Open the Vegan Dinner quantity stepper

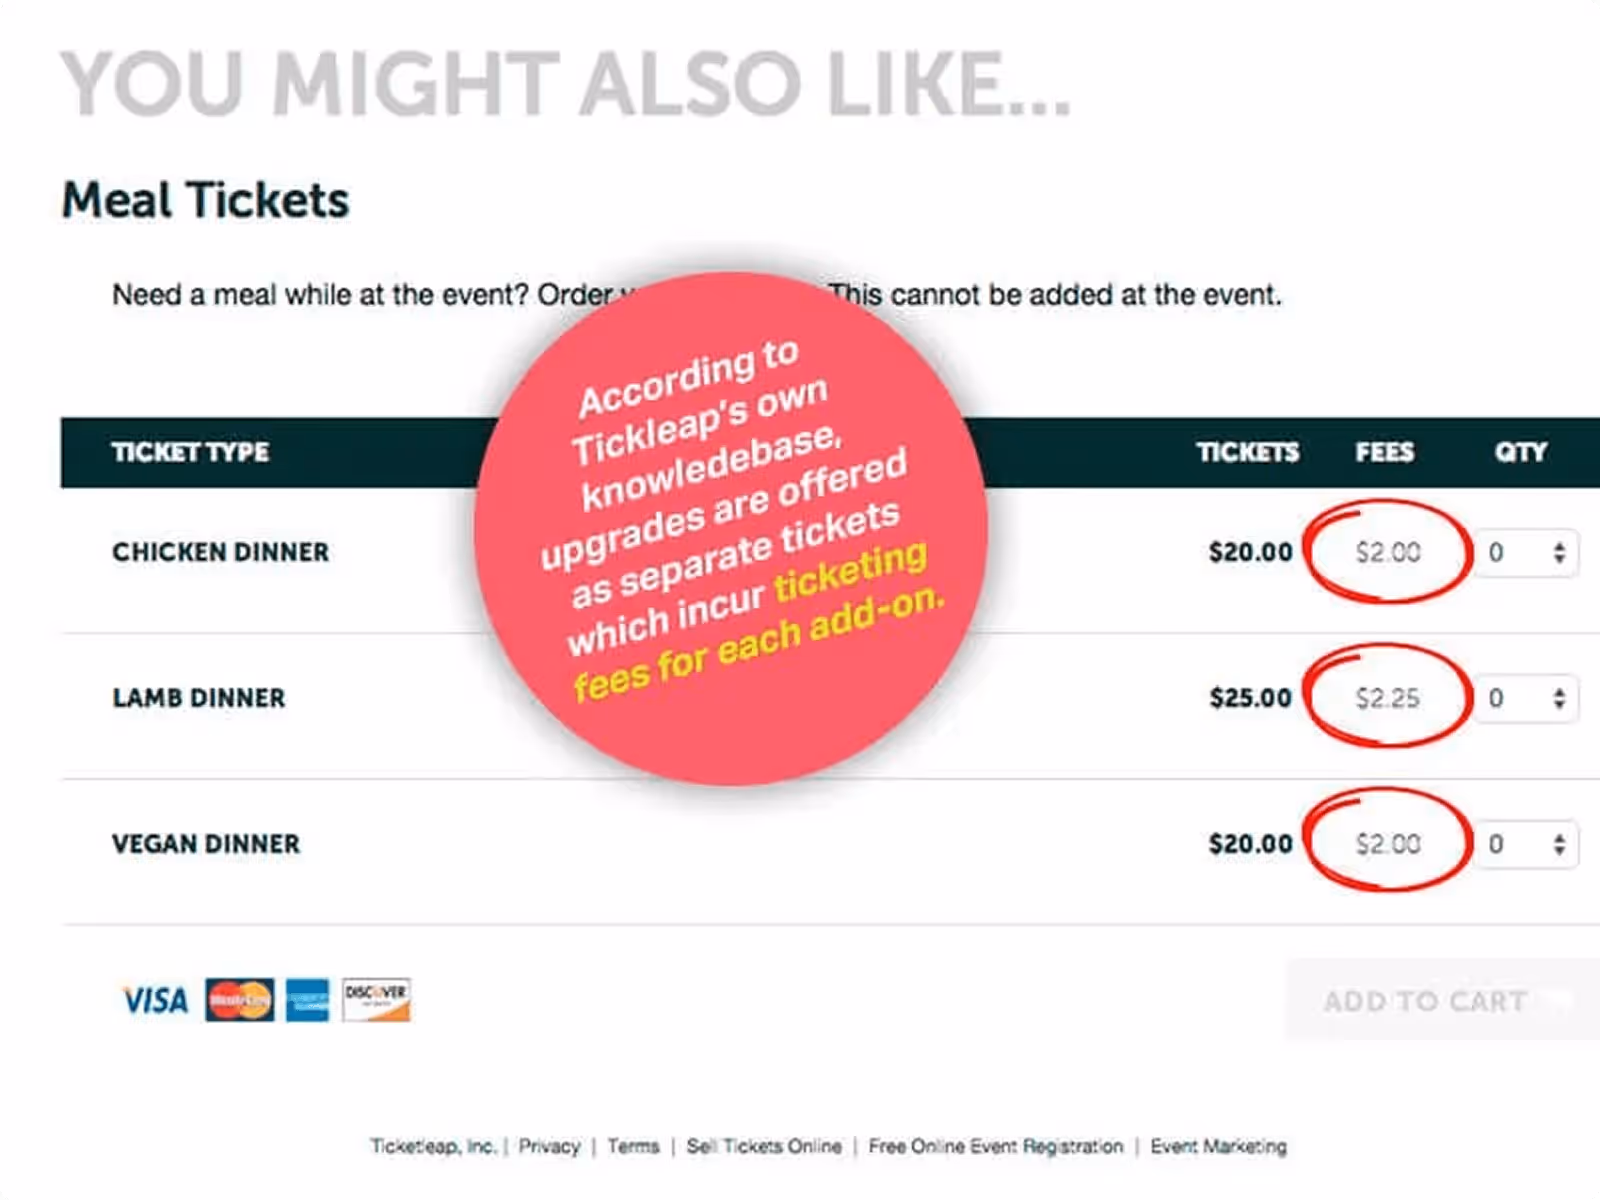(x=1558, y=843)
